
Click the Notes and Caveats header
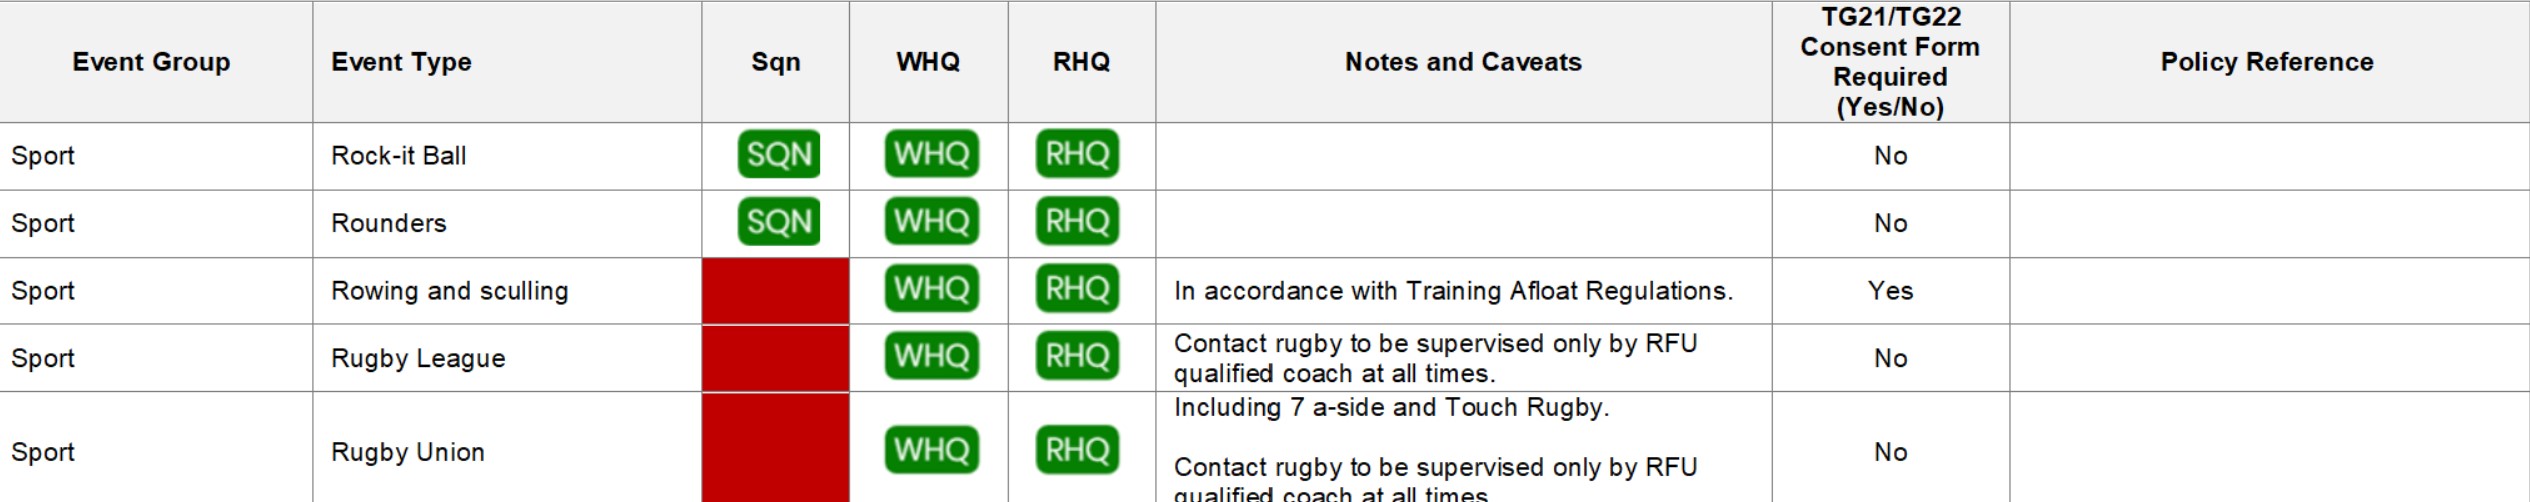pos(1463,62)
